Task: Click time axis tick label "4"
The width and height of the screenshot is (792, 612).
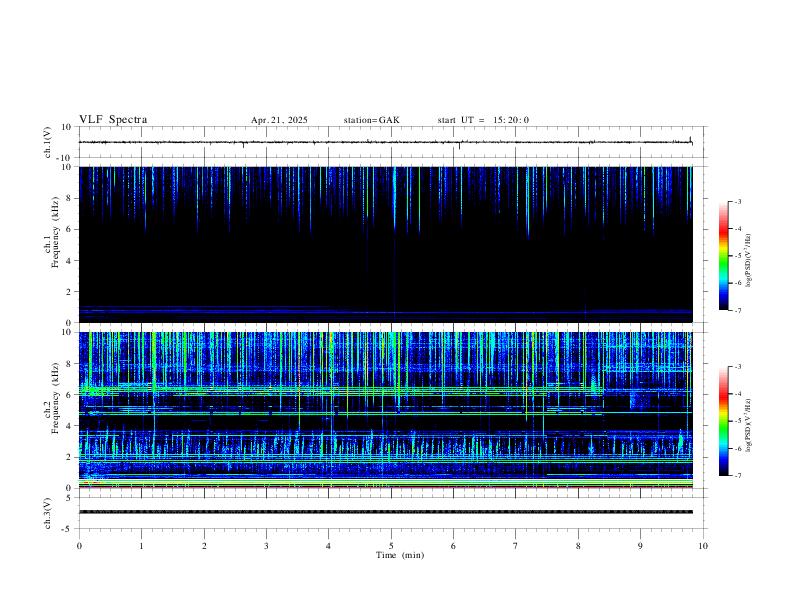Action: click(x=329, y=546)
